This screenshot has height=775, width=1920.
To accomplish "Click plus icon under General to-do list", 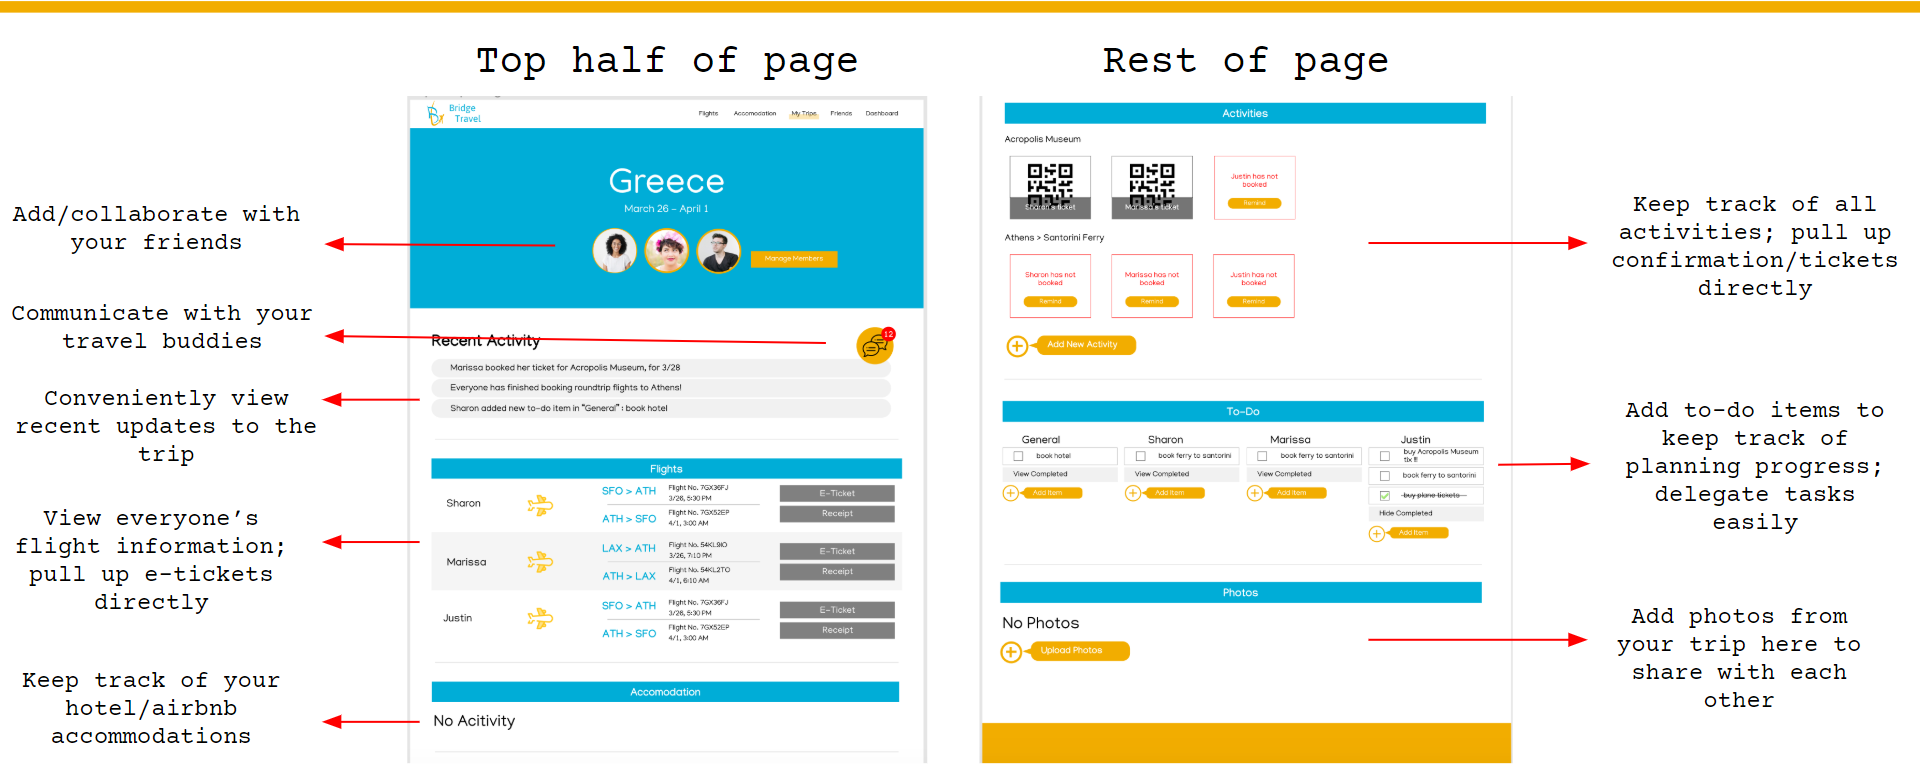I will [x=1011, y=493].
